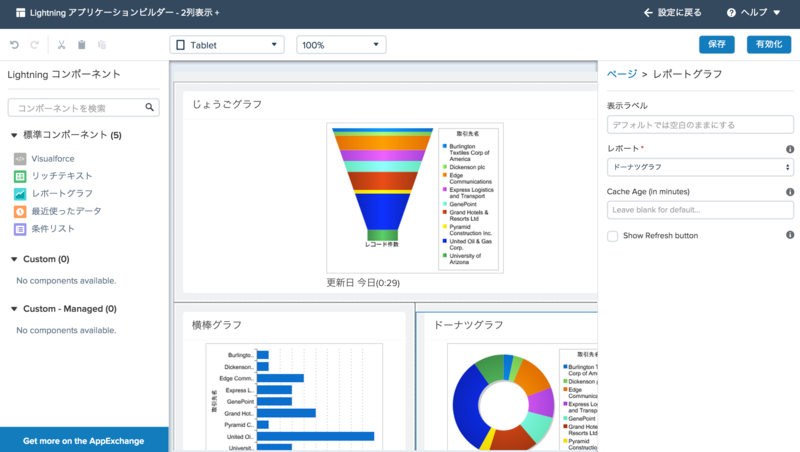Open the ヘルプ dropdown menu
Image resolution: width=800 pixels, height=452 pixels.
754,13
